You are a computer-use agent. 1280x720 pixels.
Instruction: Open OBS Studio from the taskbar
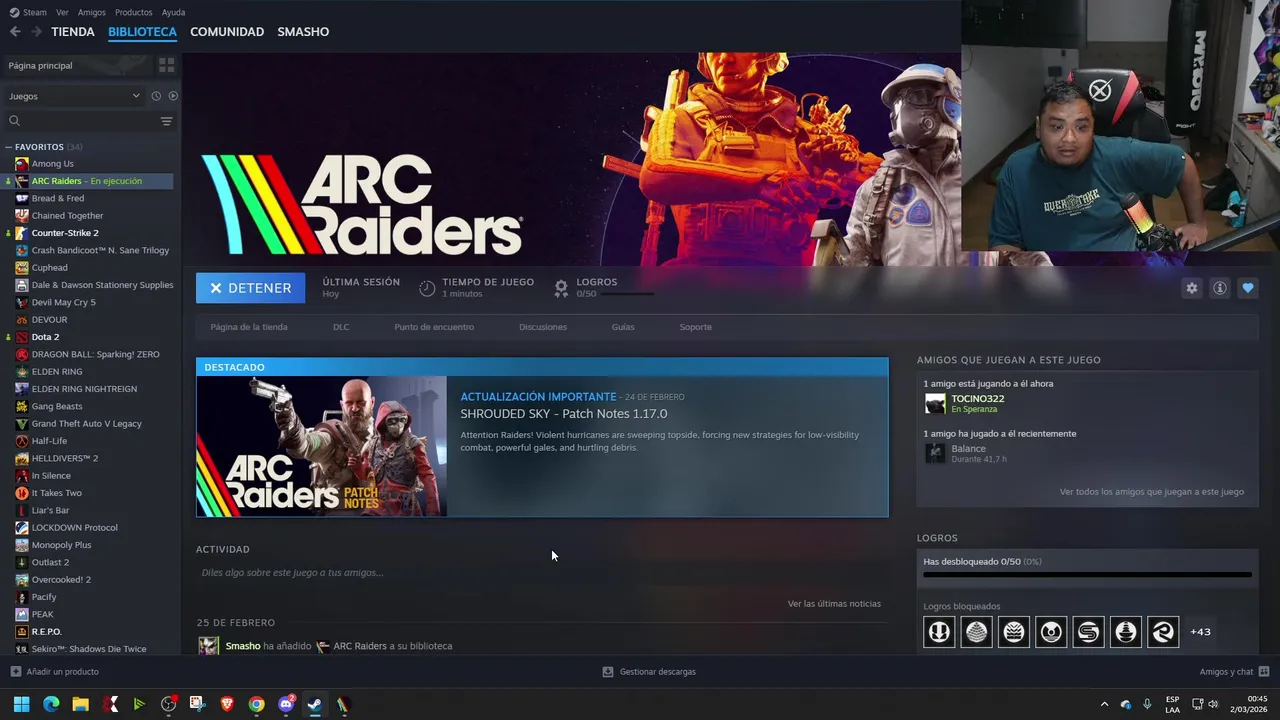pos(168,704)
